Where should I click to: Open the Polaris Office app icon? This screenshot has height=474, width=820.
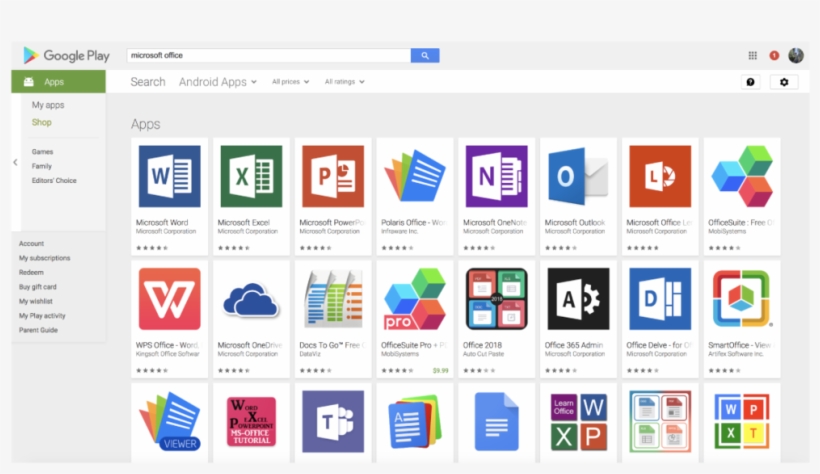tap(415, 176)
